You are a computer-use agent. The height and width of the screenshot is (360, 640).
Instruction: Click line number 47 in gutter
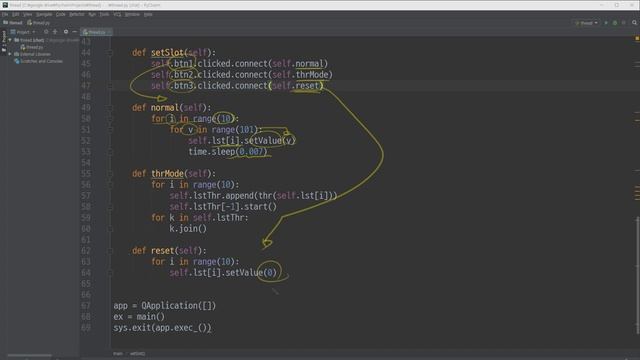tap(86, 86)
